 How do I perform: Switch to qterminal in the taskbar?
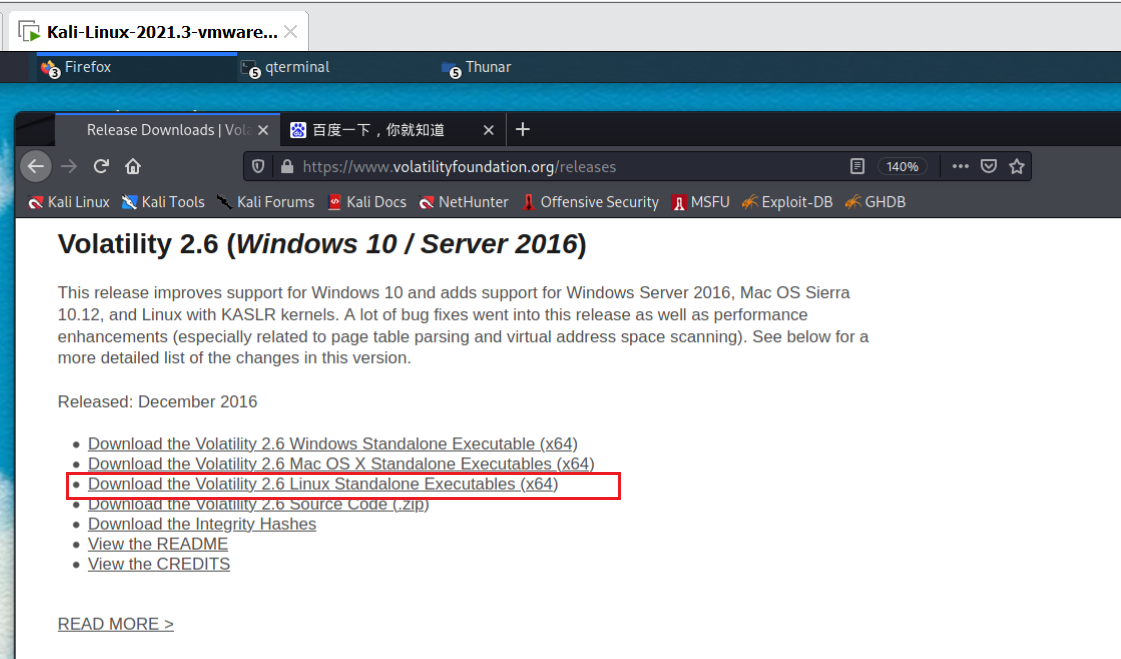[x=337, y=67]
